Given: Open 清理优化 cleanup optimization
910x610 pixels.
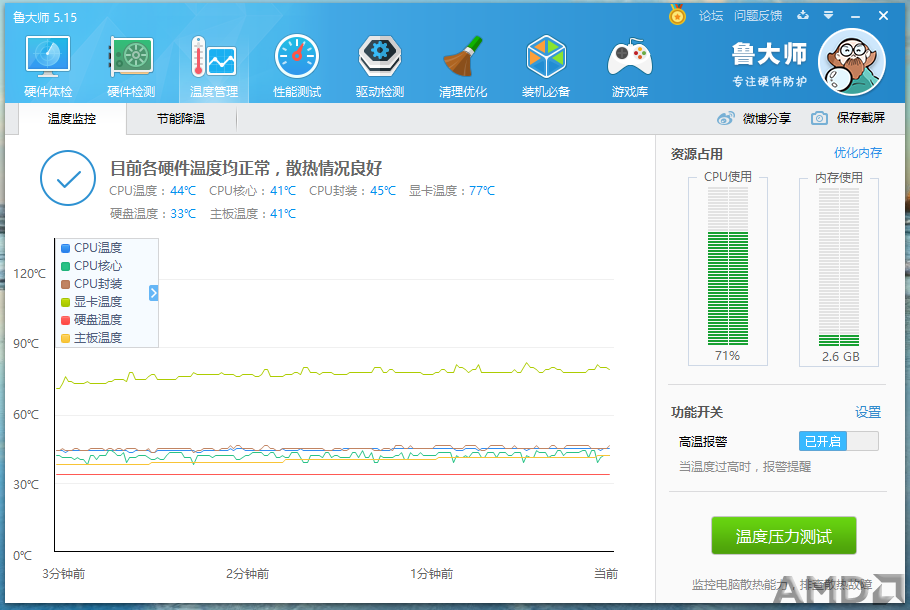Looking at the screenshot, I should tap(463, 67).
